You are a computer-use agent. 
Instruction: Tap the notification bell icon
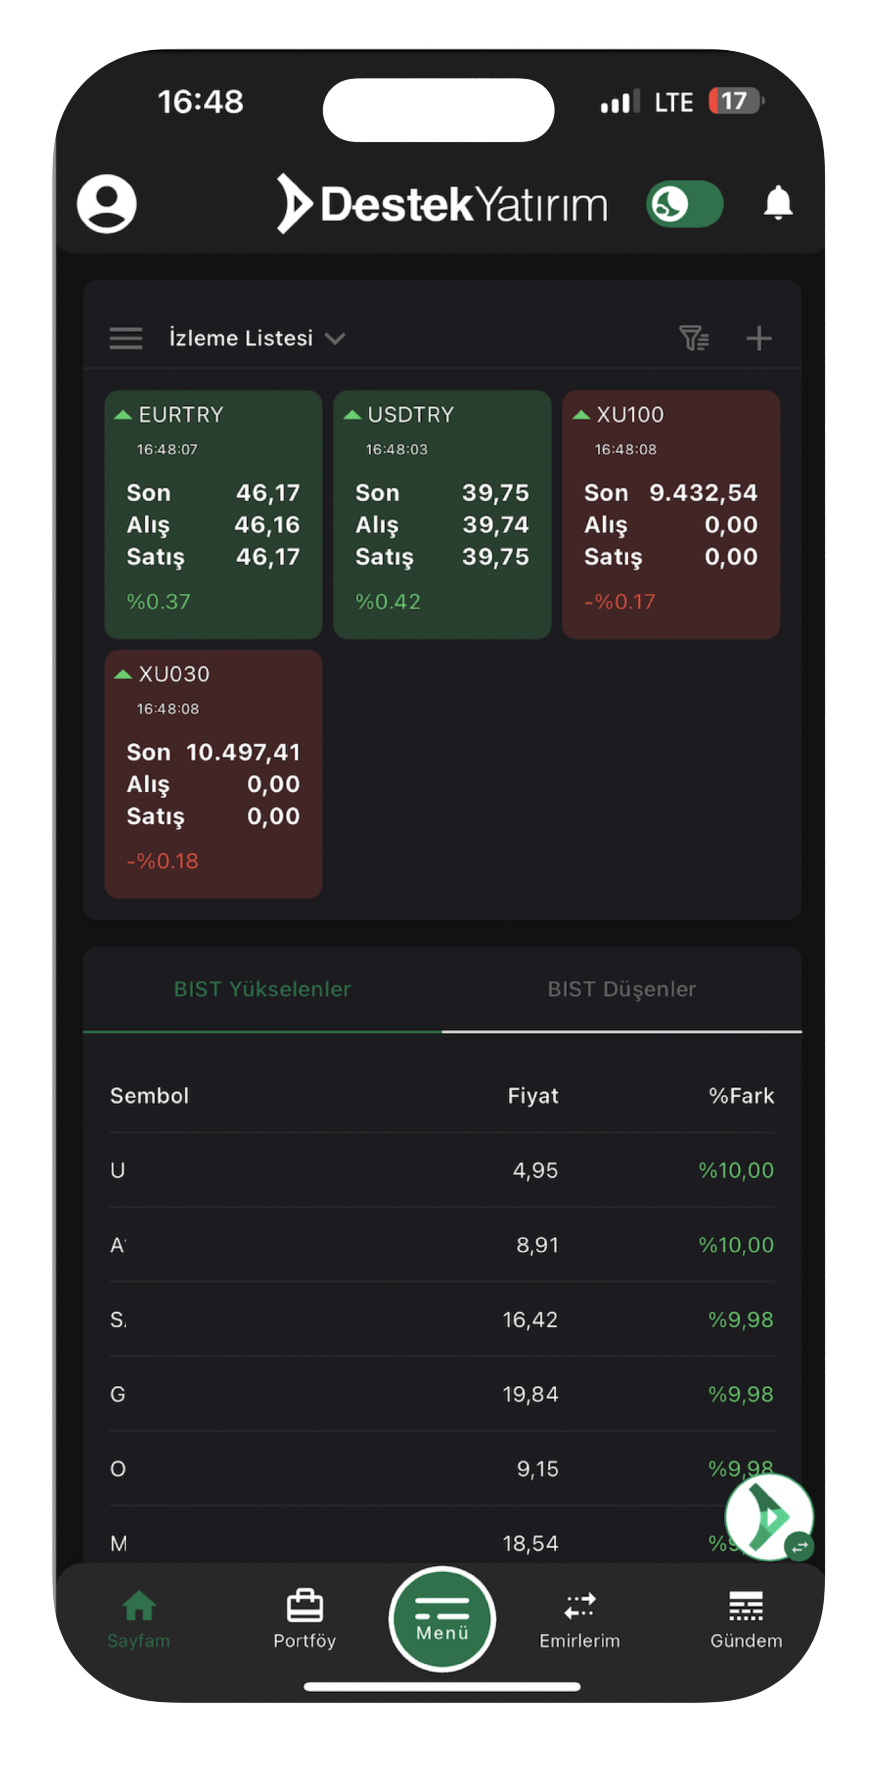[x=778, y=203]
